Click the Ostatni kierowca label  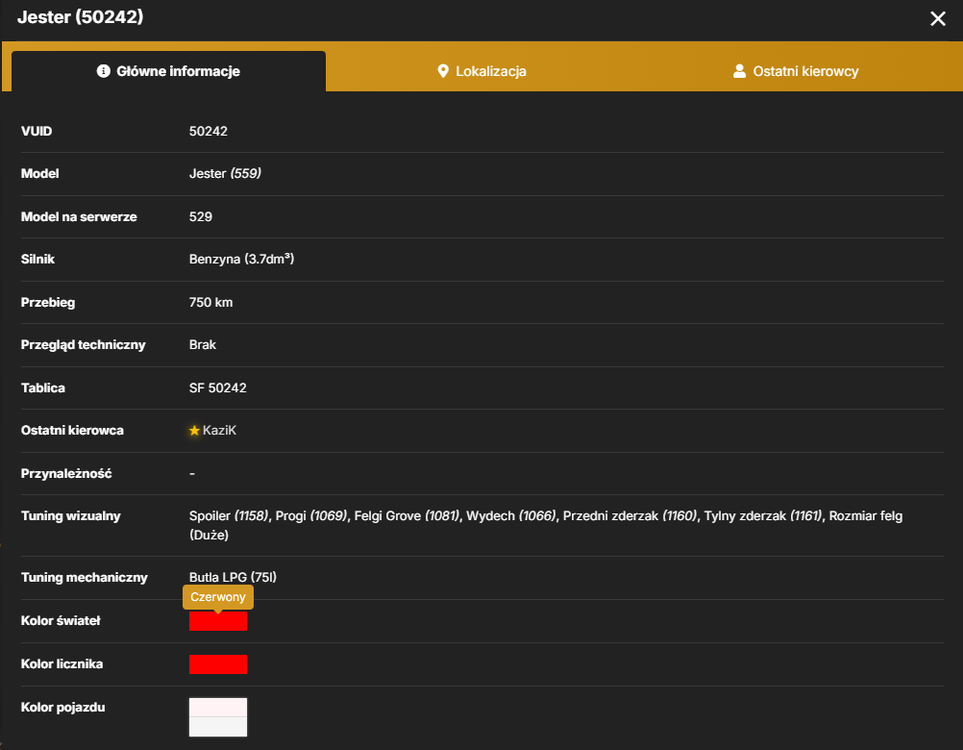click(72, 431)
